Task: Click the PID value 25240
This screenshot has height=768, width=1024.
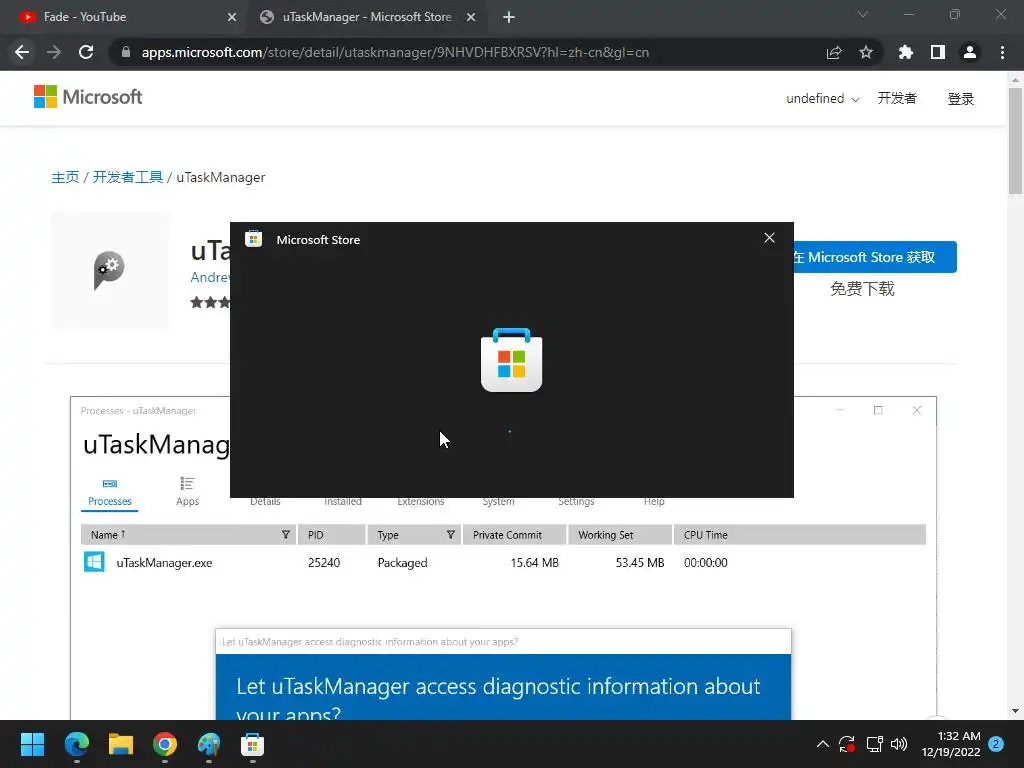Action: pos(324,563)
